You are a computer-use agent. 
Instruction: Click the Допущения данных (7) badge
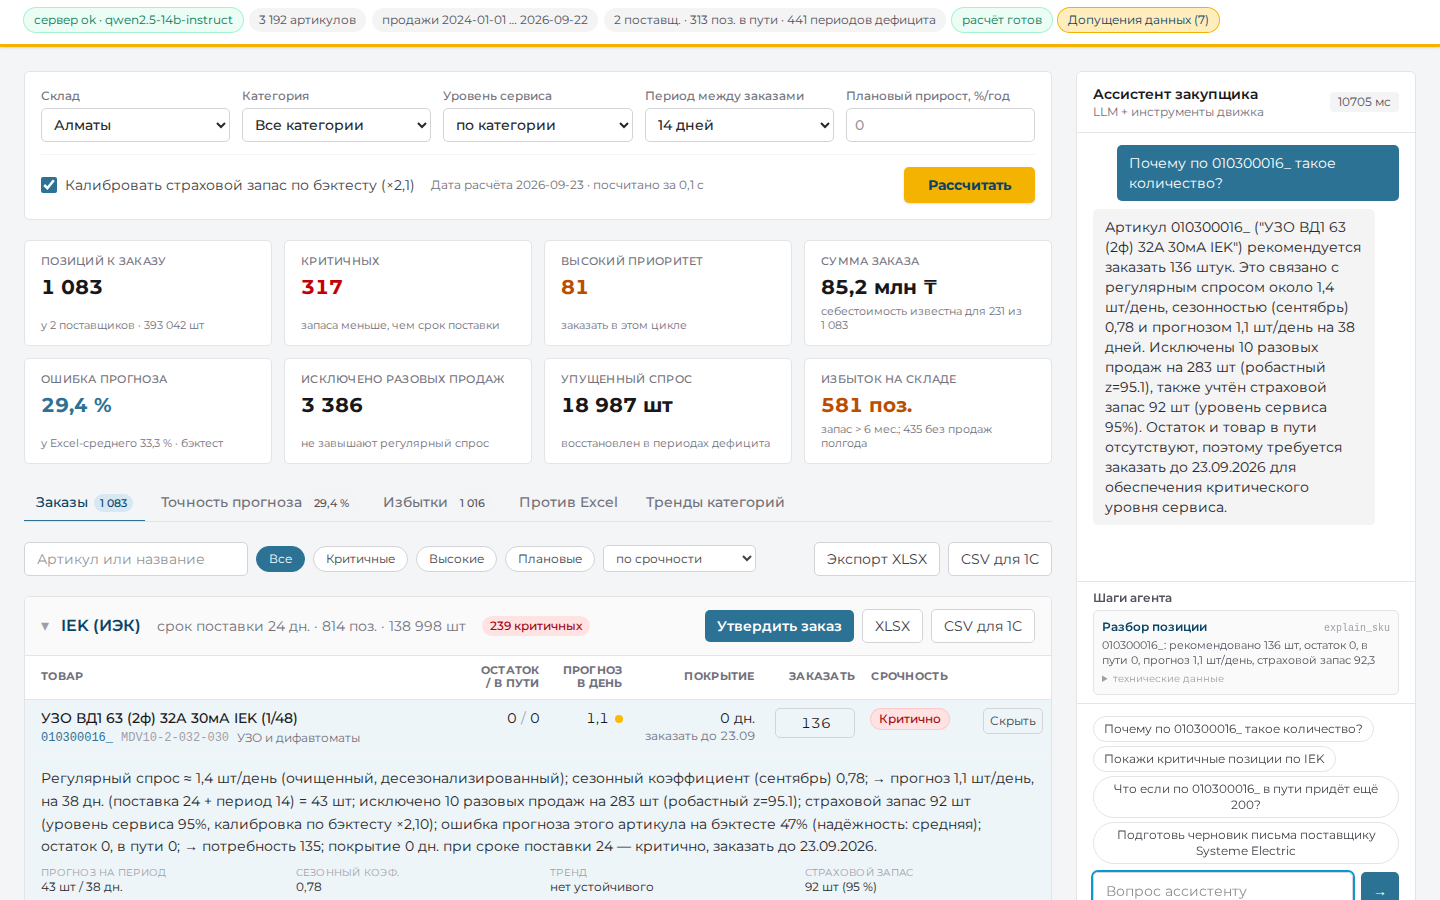[x=1138, y=20]
